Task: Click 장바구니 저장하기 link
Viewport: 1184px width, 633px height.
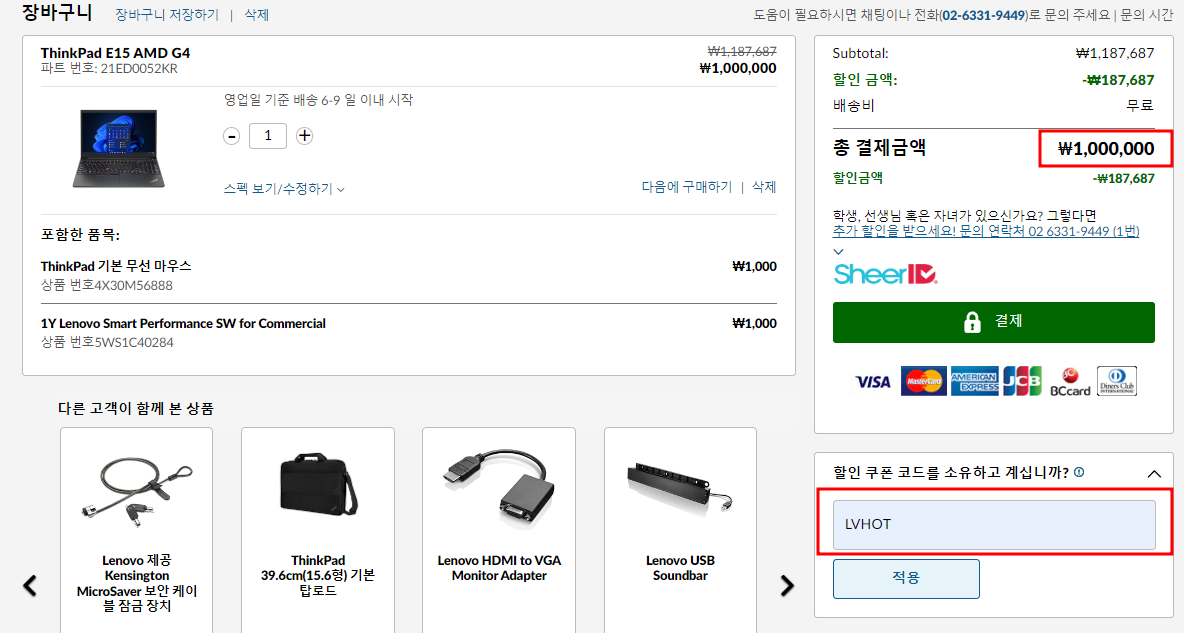Action: click(x=167, y=14)
